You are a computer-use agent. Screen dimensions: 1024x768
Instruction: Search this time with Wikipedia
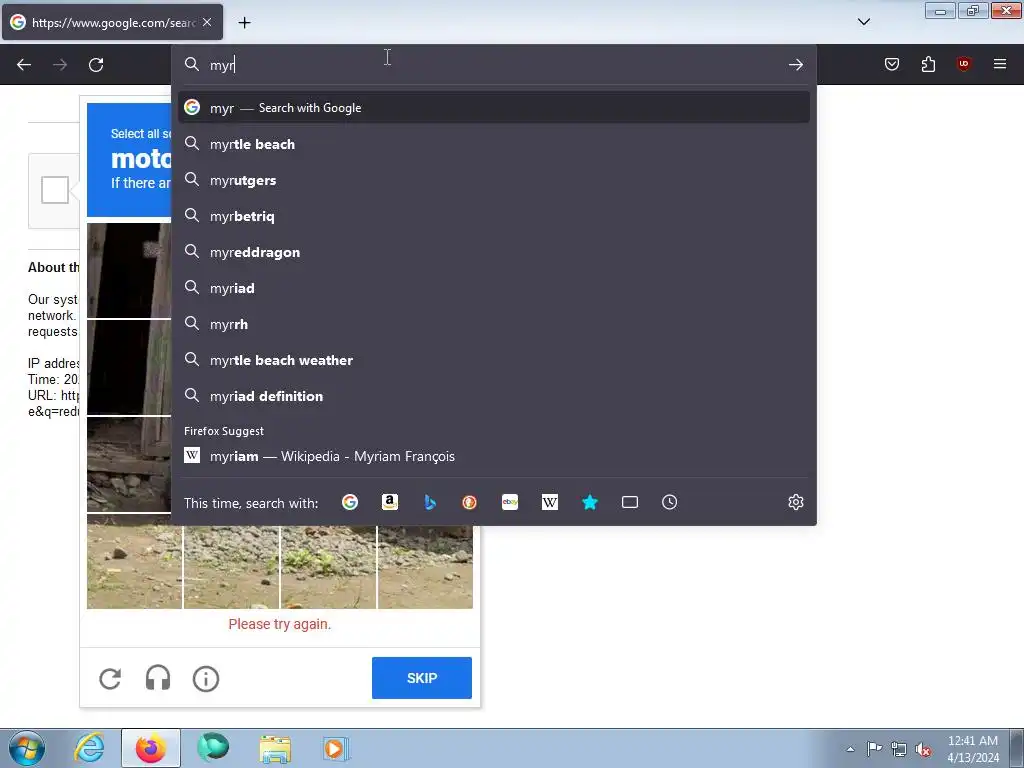tap(550, 502)
